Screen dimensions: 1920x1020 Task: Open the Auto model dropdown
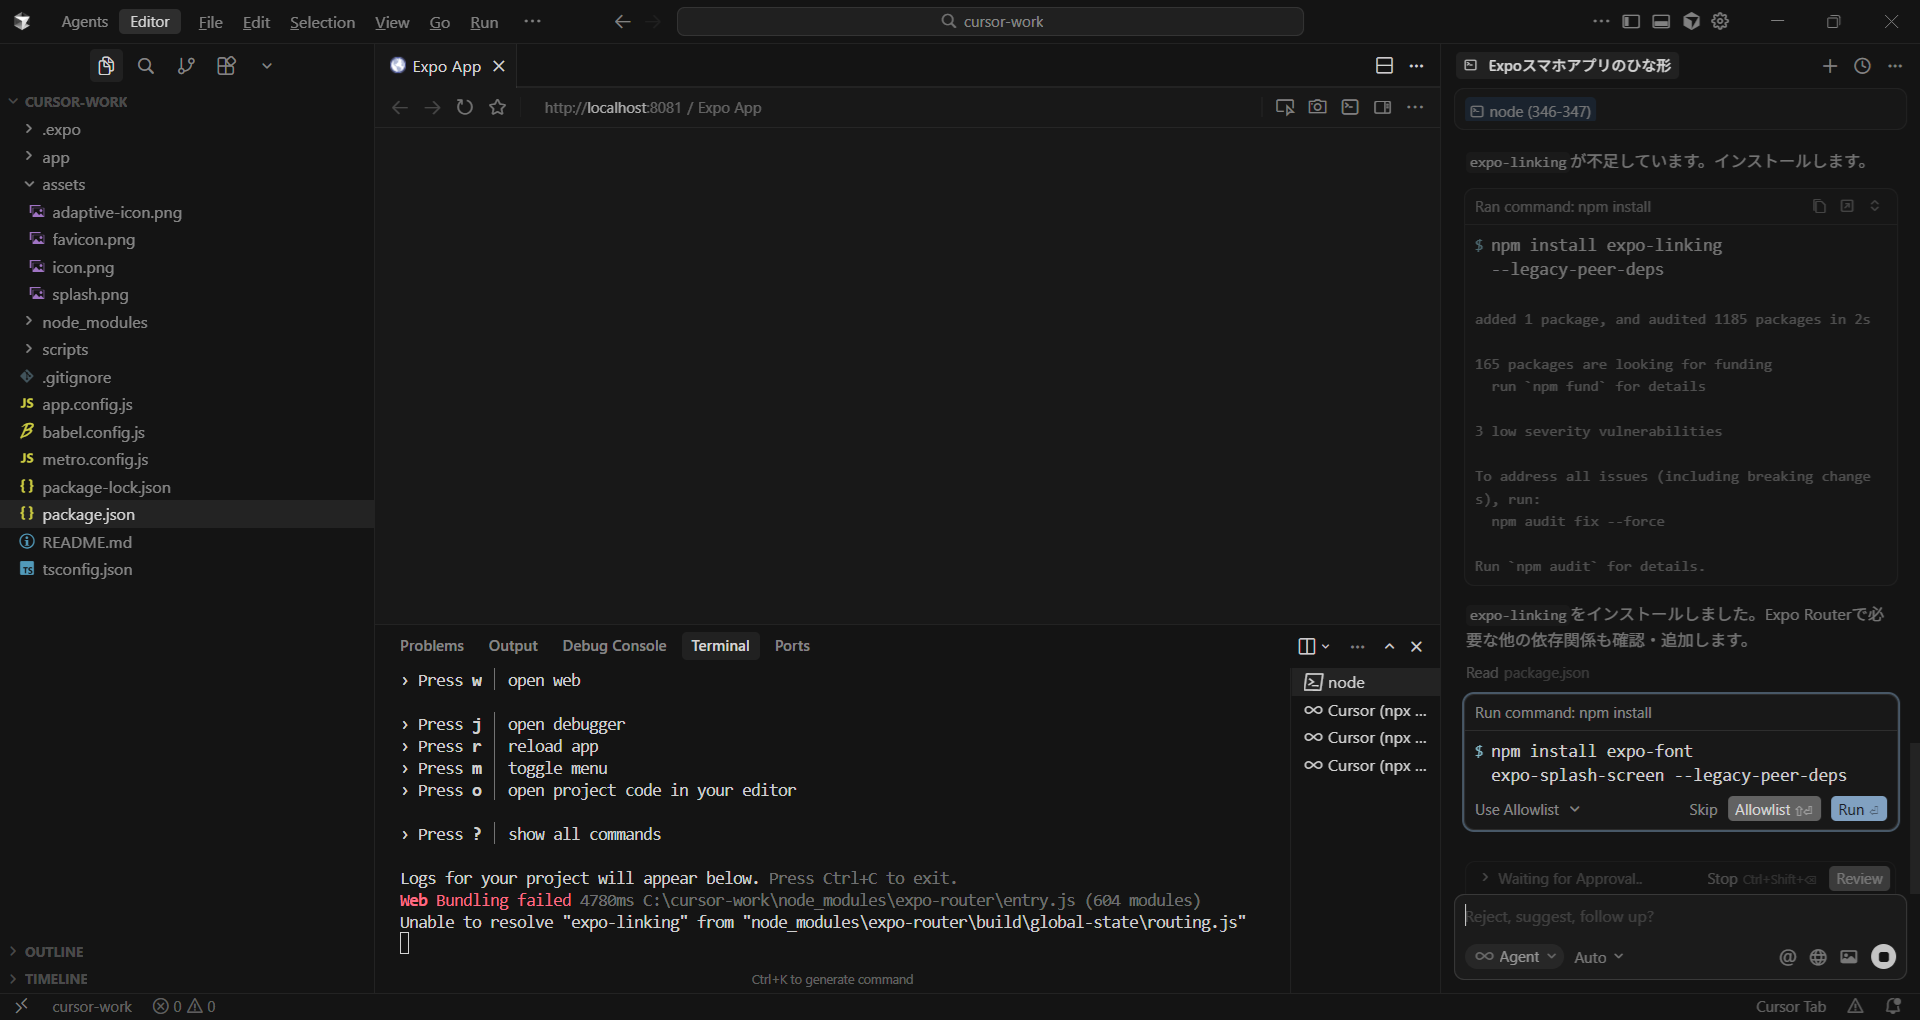(1598, 958)
